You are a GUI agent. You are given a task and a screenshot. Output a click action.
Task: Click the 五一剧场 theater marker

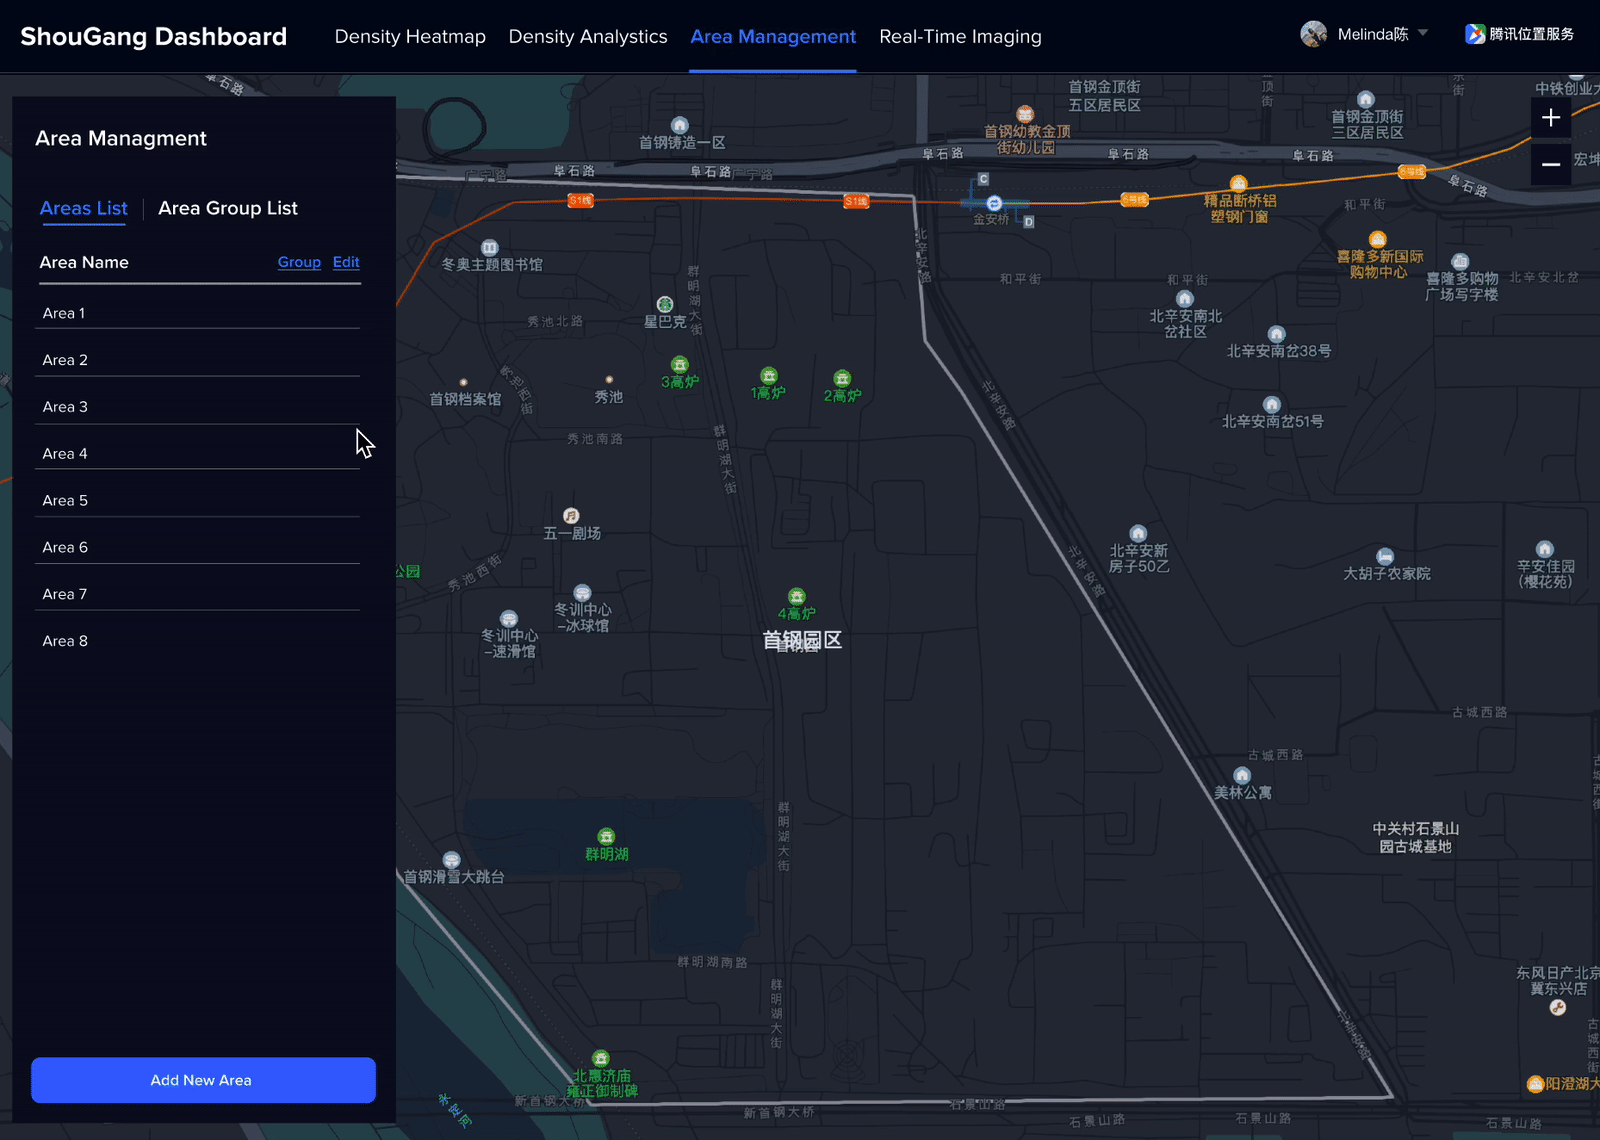(x=571, y=516)
